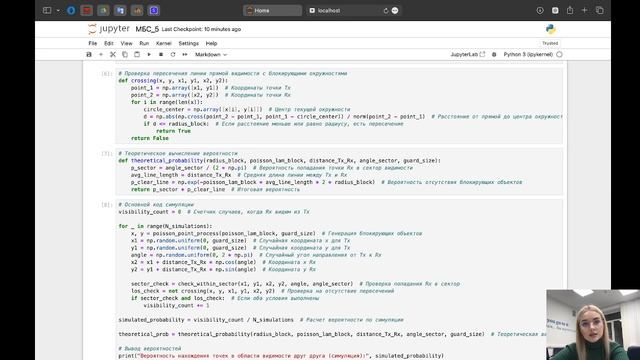The height and width of the screenshot is (360, 640).
Task: Open the green-yellow favorite icon
Action: 103,10
